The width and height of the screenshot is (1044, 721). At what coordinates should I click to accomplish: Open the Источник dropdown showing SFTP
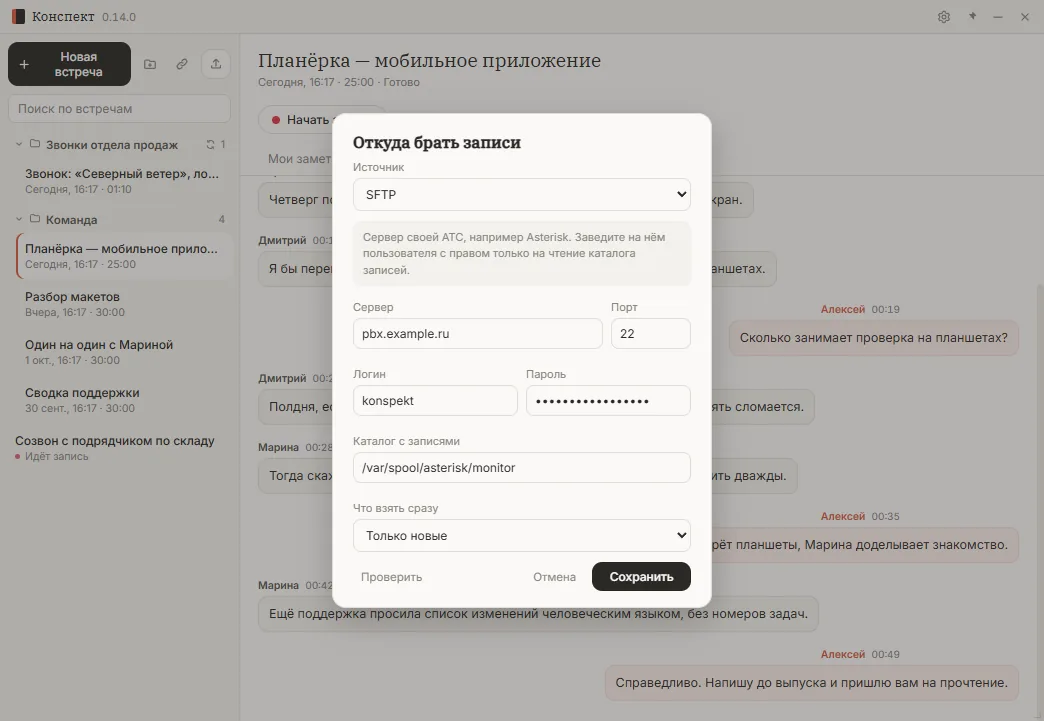click(x=521, y=194)
